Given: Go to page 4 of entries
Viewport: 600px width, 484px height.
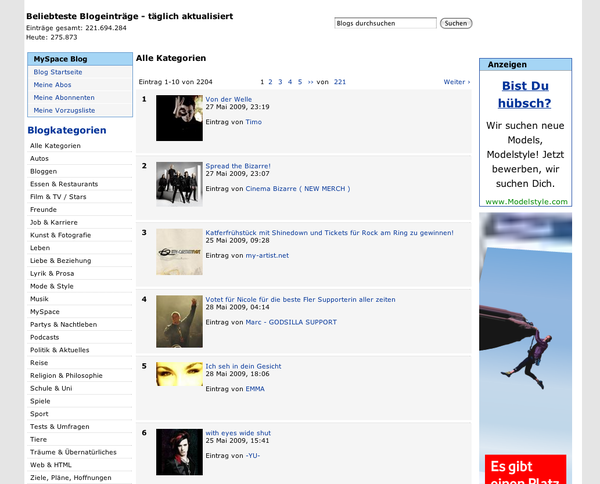Looking at the screenshot, I should pyautogui.click(x=290, y=82).
